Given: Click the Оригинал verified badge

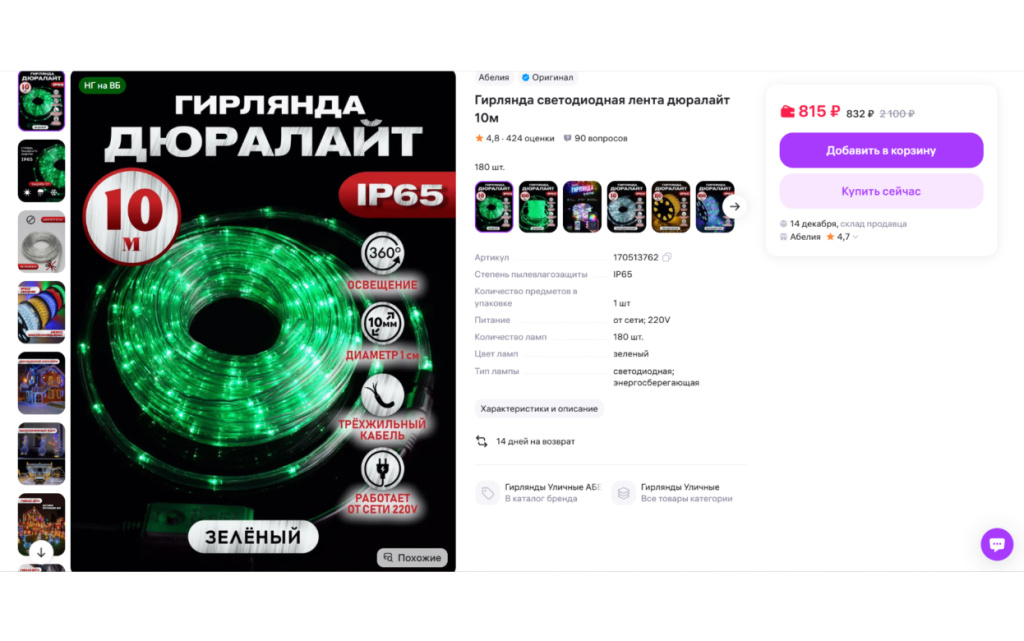Looking at the screenshot, I should pyautogui.click(x=547, y=78).
